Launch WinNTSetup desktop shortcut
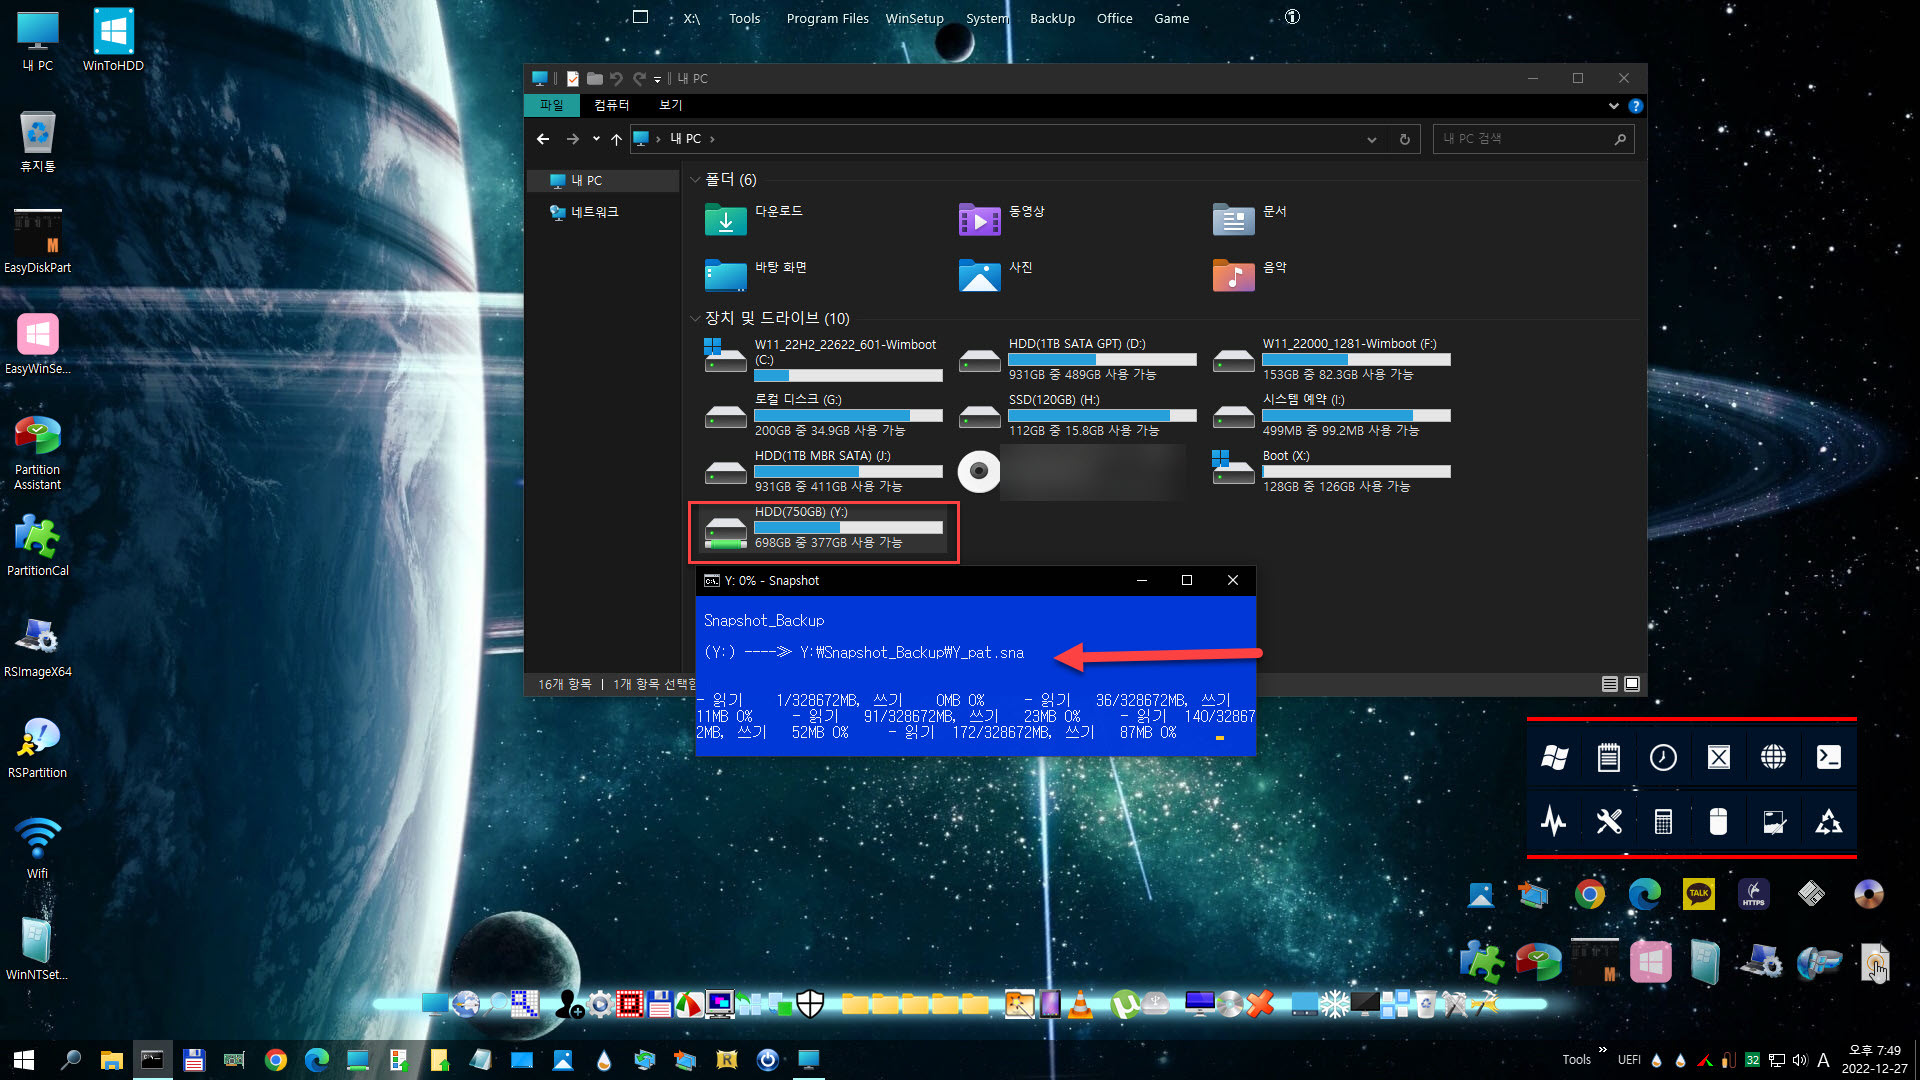Viewport: 1920px width, 1080px height. 38,948
